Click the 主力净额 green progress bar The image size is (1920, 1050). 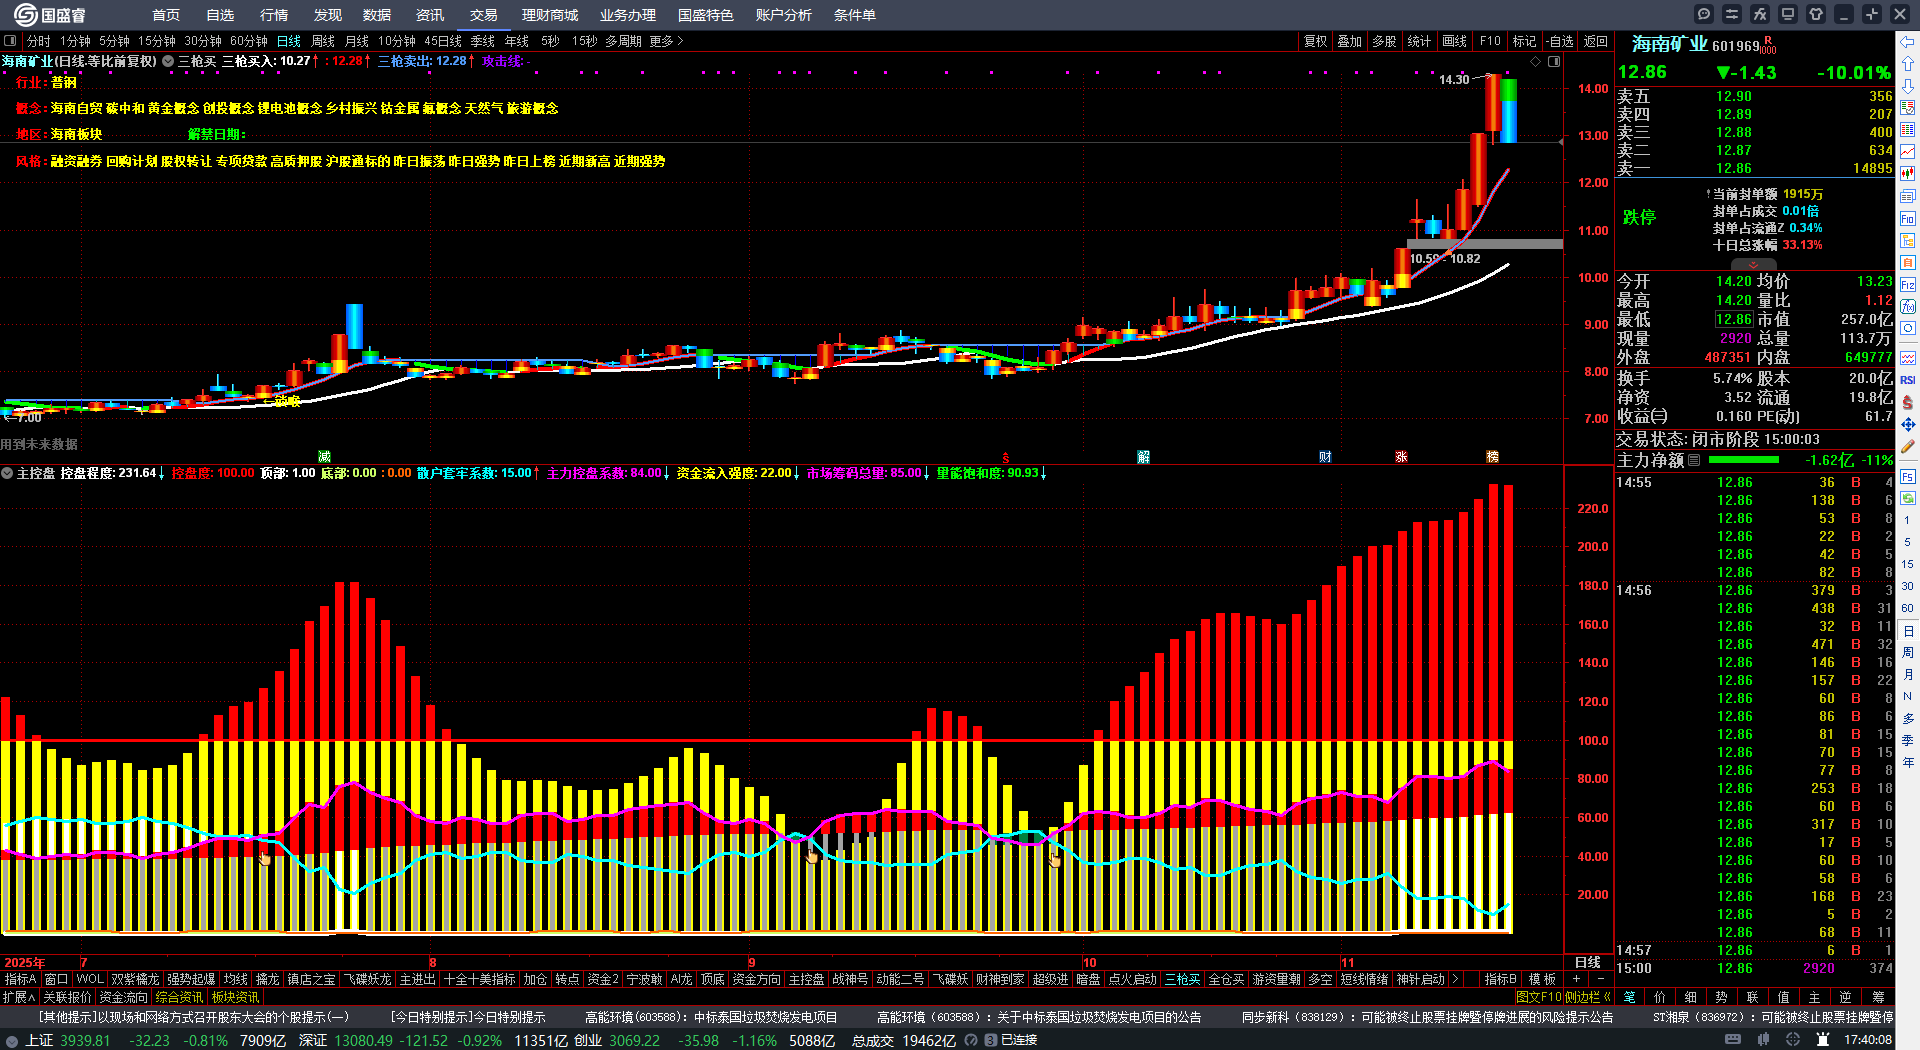(1744, 461)
